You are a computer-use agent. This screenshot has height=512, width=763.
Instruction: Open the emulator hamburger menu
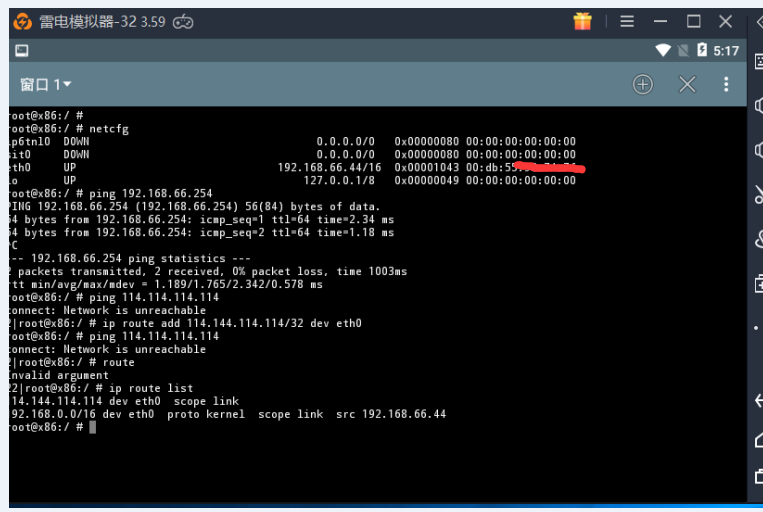click(x=627, y=21)
